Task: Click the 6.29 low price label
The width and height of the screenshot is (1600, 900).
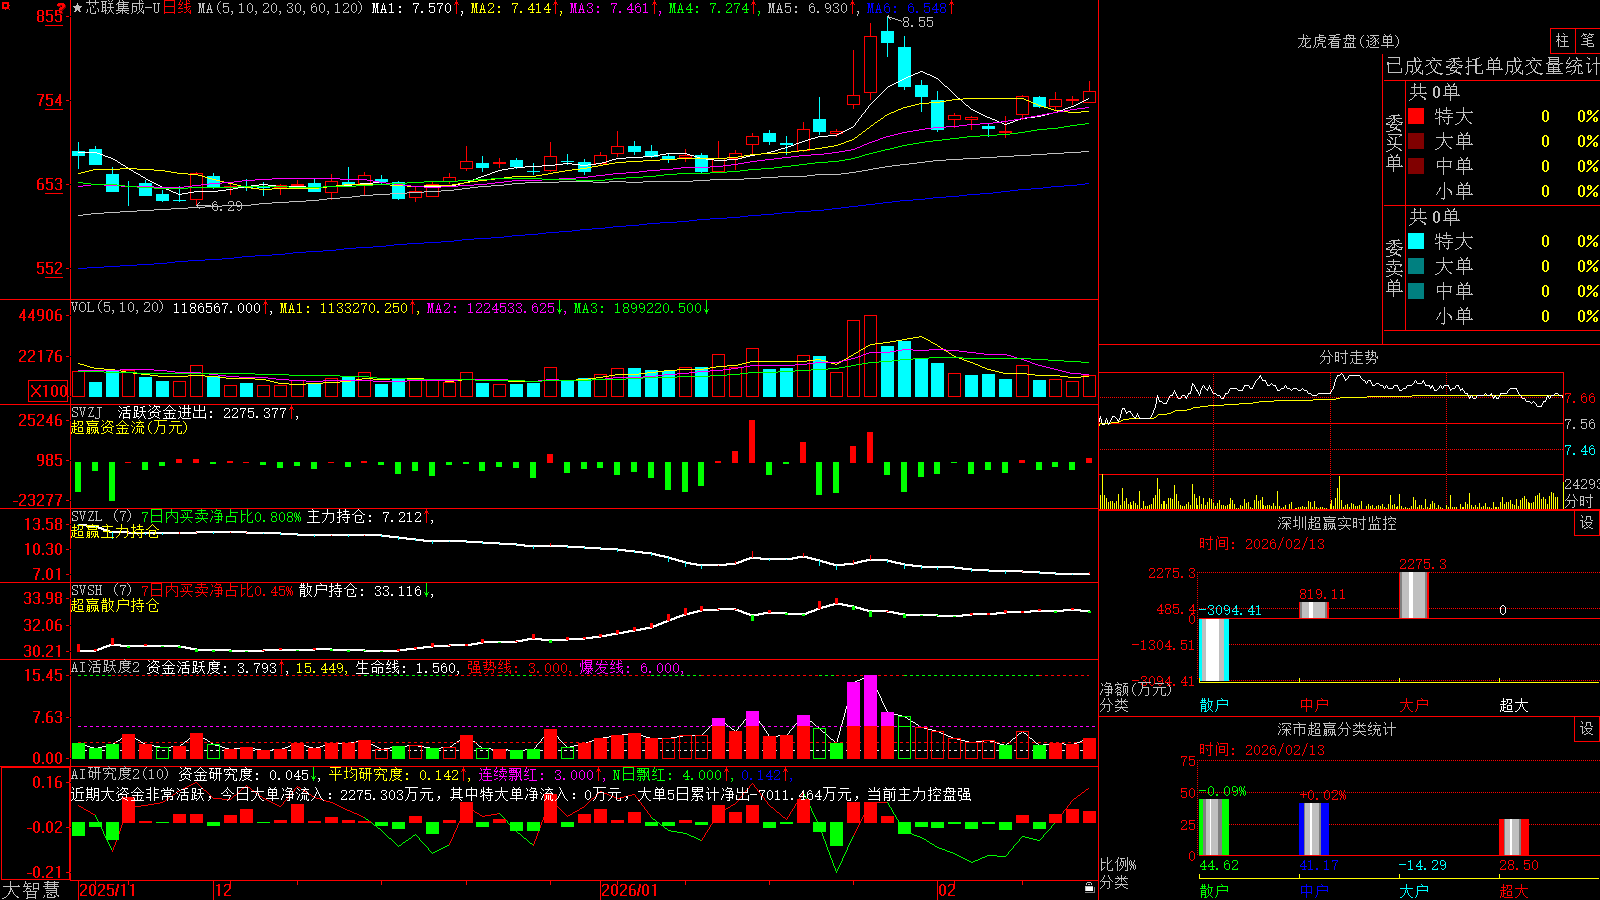Action: 226,206
